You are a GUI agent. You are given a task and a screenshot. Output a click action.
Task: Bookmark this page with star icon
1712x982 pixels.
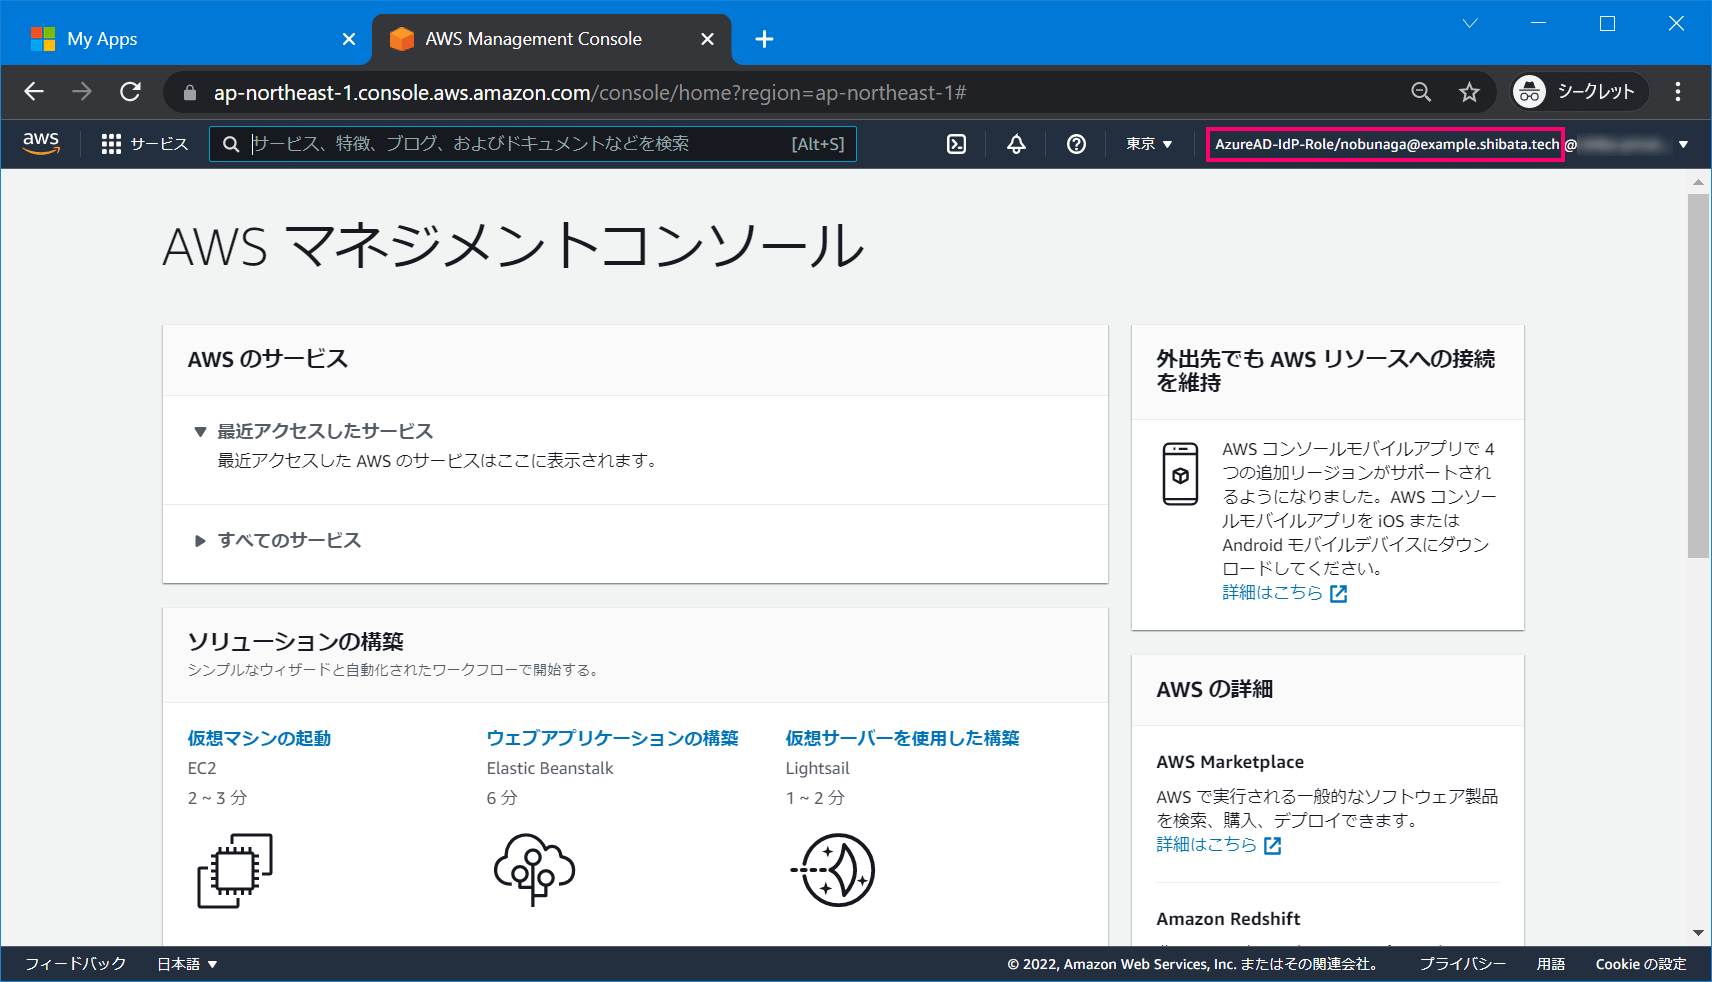click(x=1468, y=92)
